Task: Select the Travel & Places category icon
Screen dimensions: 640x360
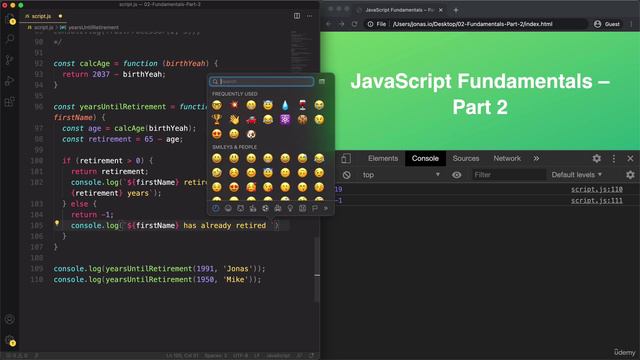Action: point(278,209)
